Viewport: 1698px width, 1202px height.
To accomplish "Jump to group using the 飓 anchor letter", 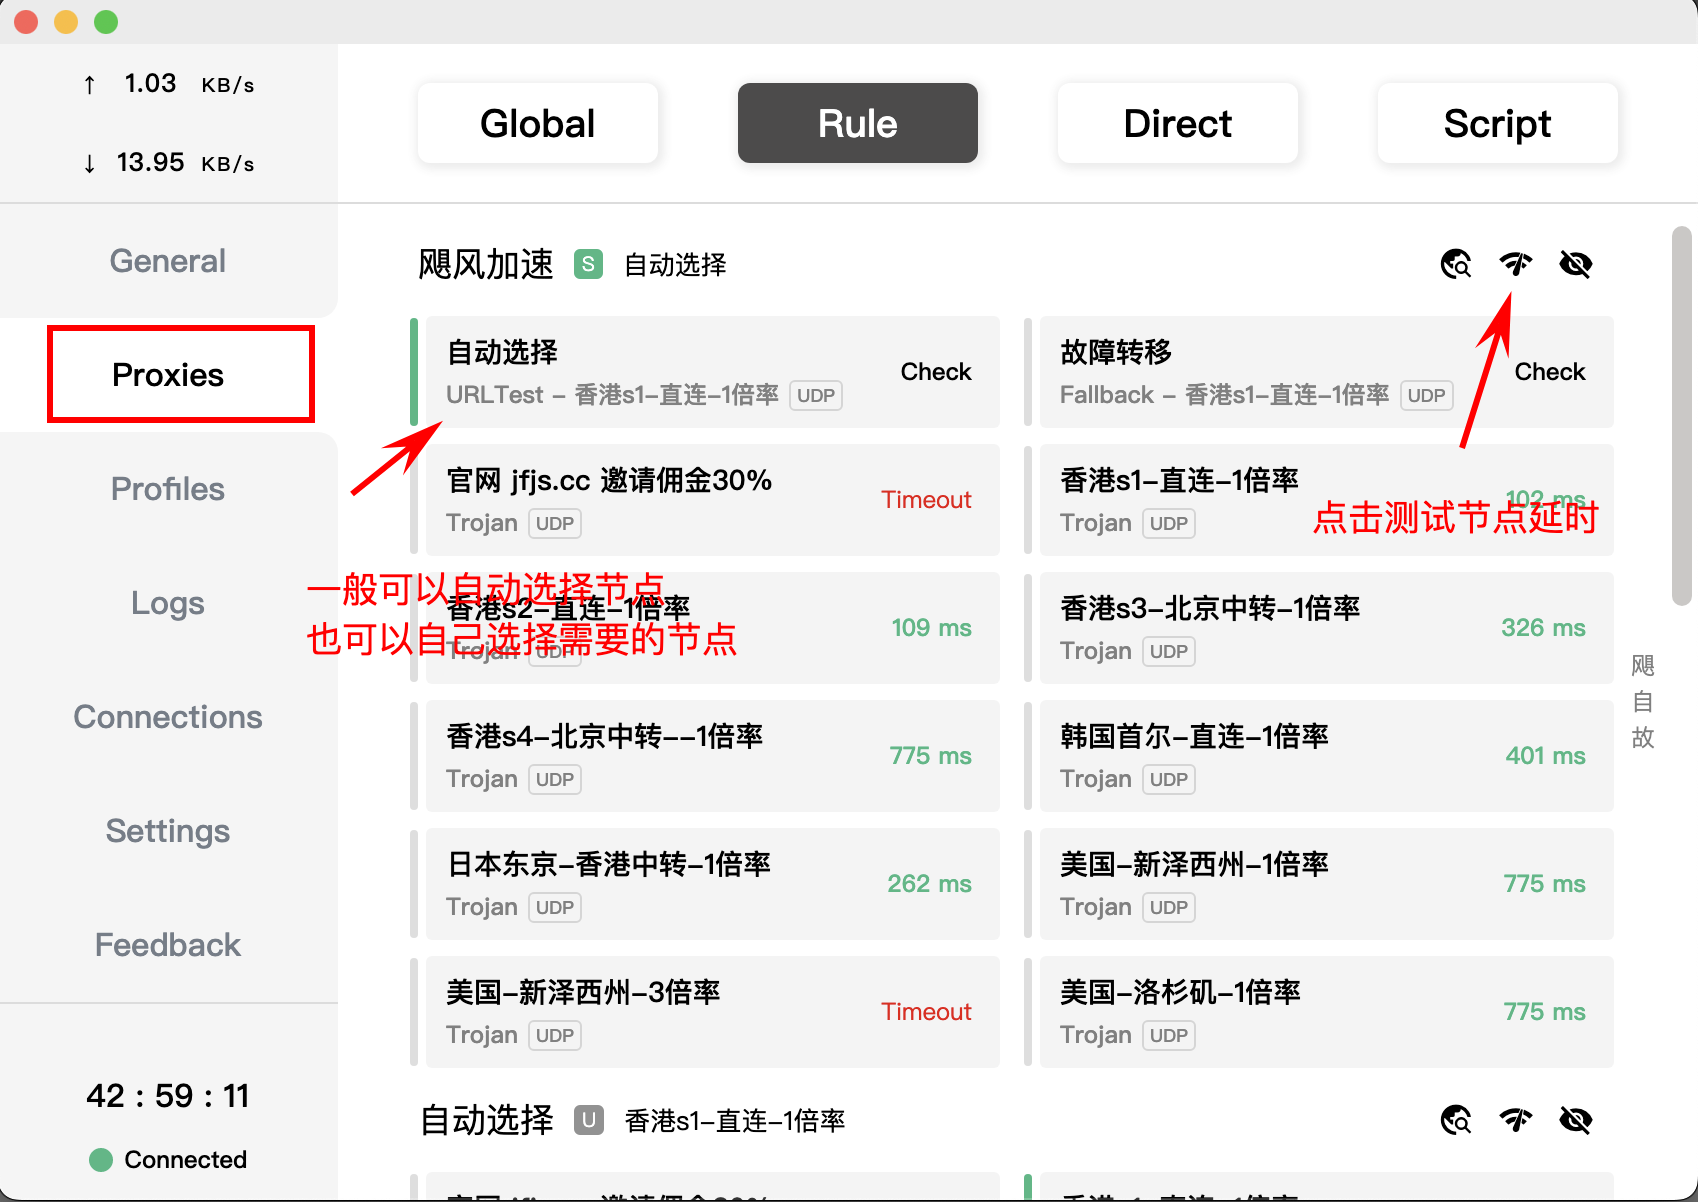I will pos(1643,666).
